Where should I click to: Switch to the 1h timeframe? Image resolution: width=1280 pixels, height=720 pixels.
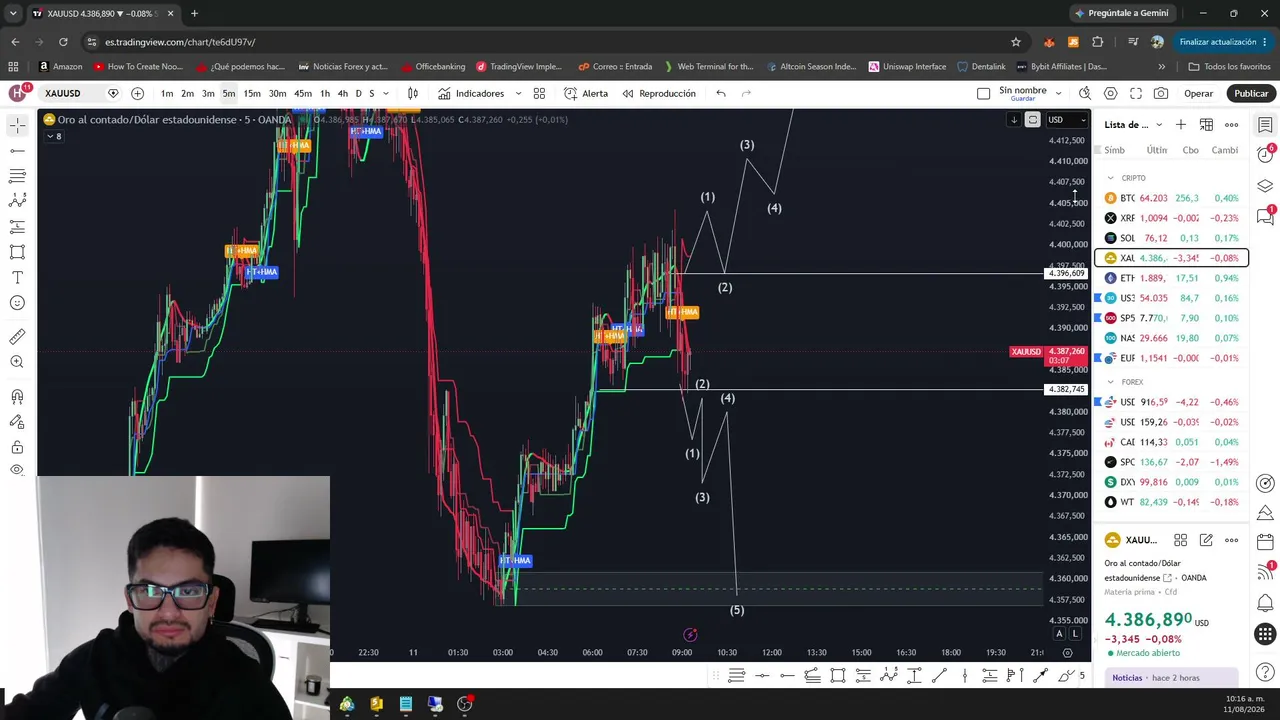click(x=324, y=94)
